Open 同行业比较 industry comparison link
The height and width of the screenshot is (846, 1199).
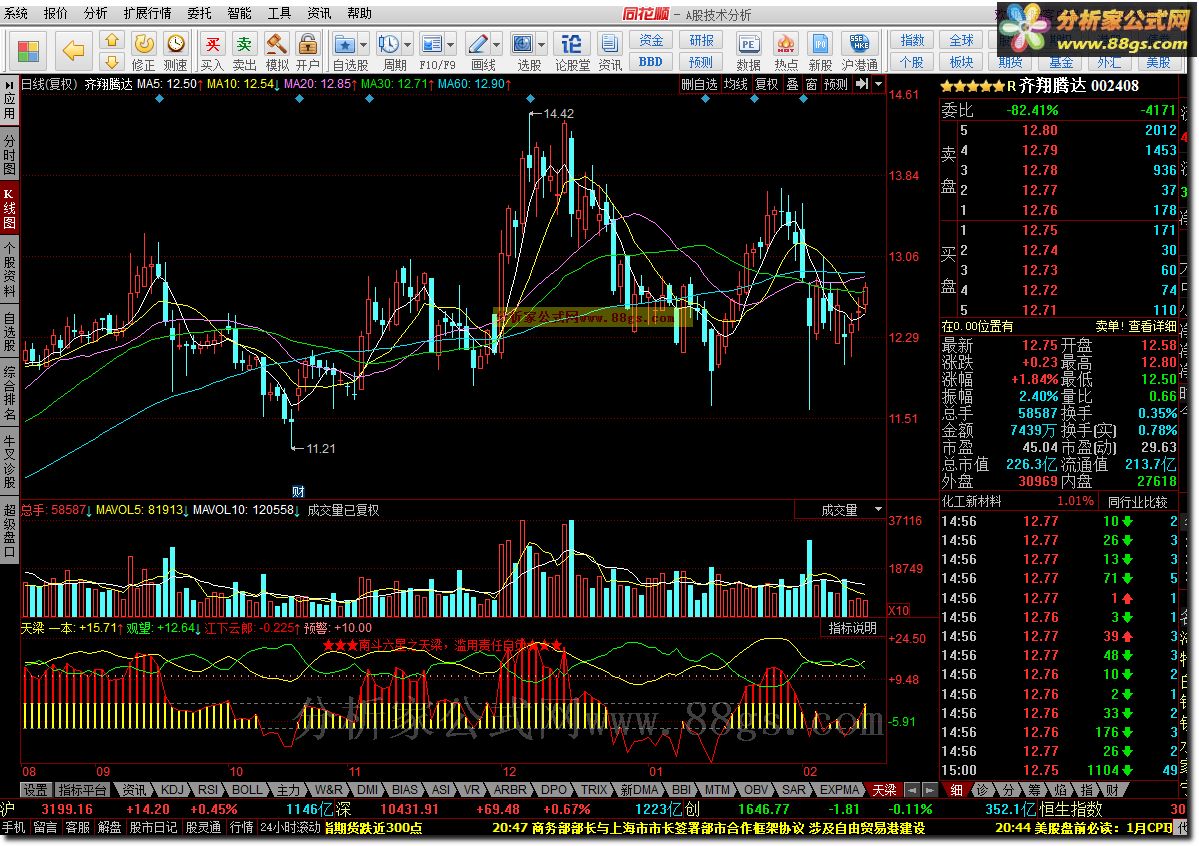click(x=1138, y=502)
